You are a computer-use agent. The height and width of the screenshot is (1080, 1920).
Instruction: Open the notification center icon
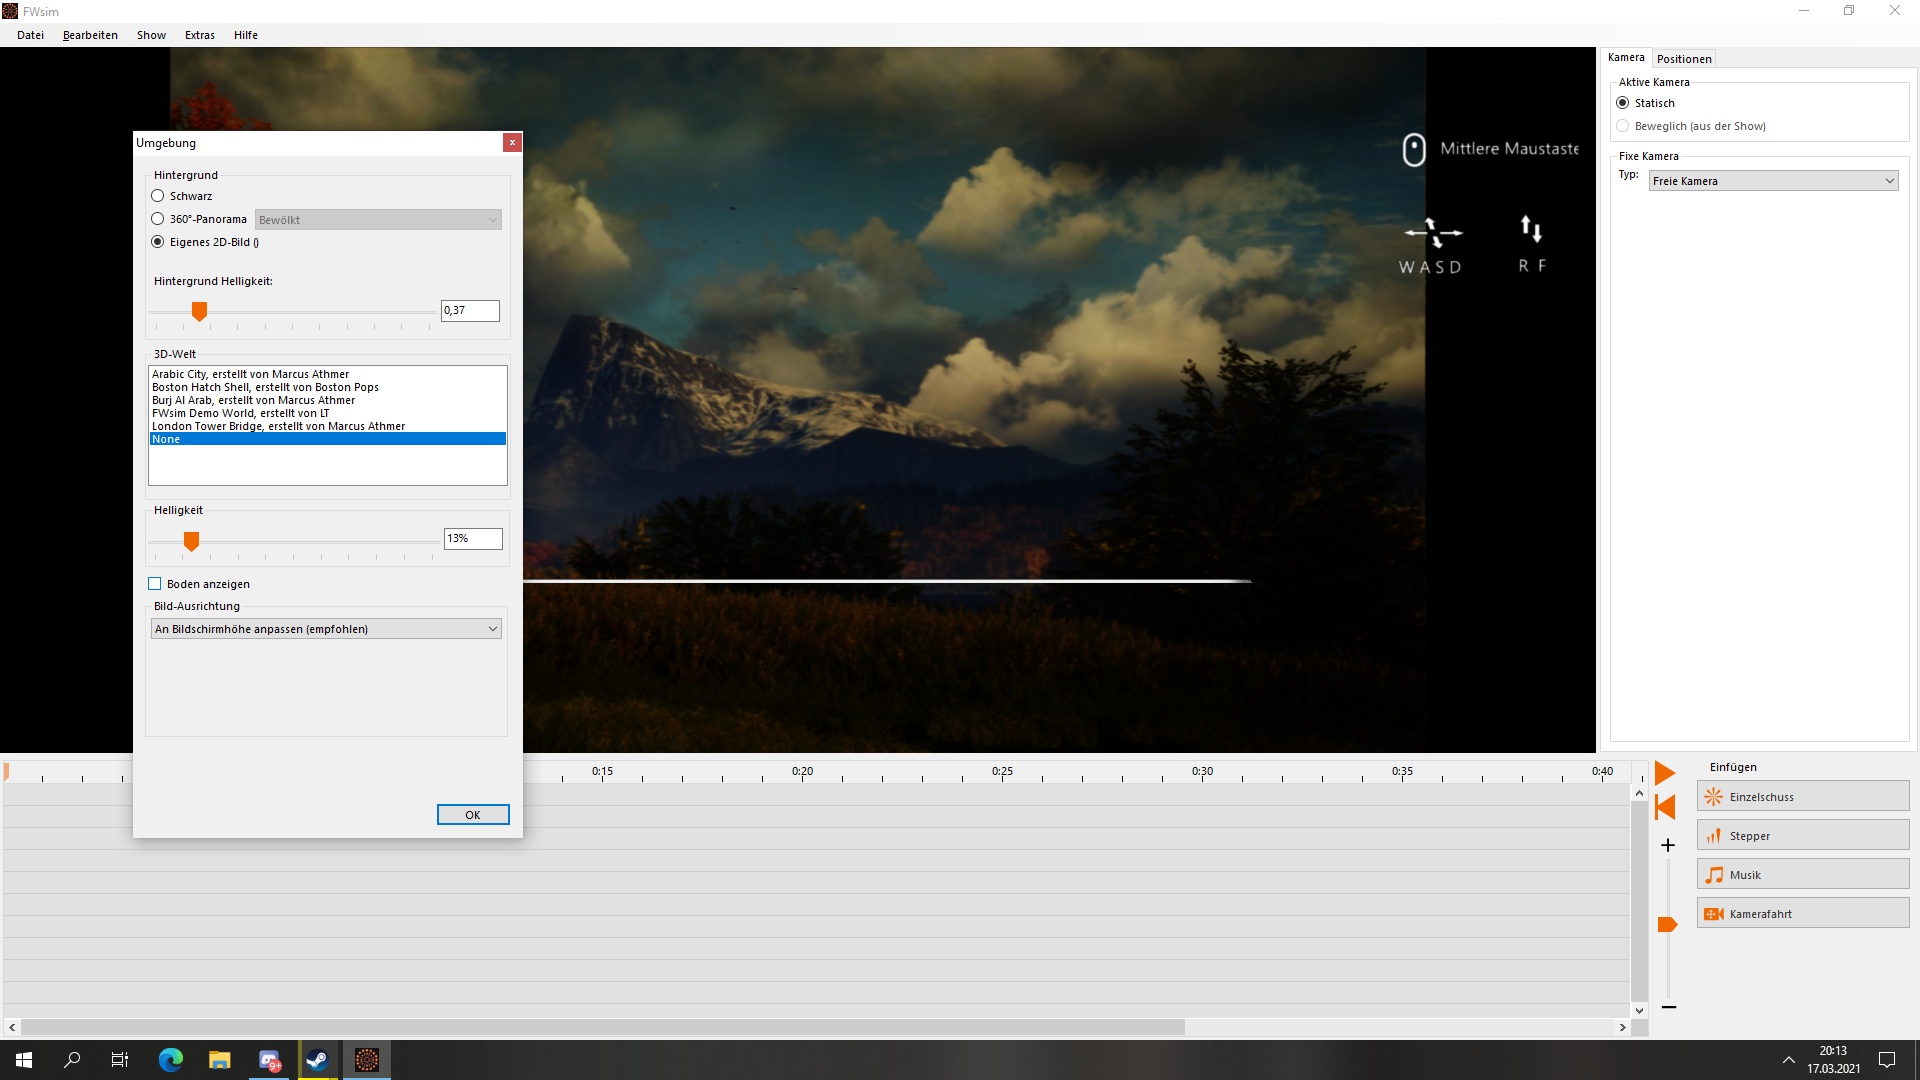tap(1887, 1060)
